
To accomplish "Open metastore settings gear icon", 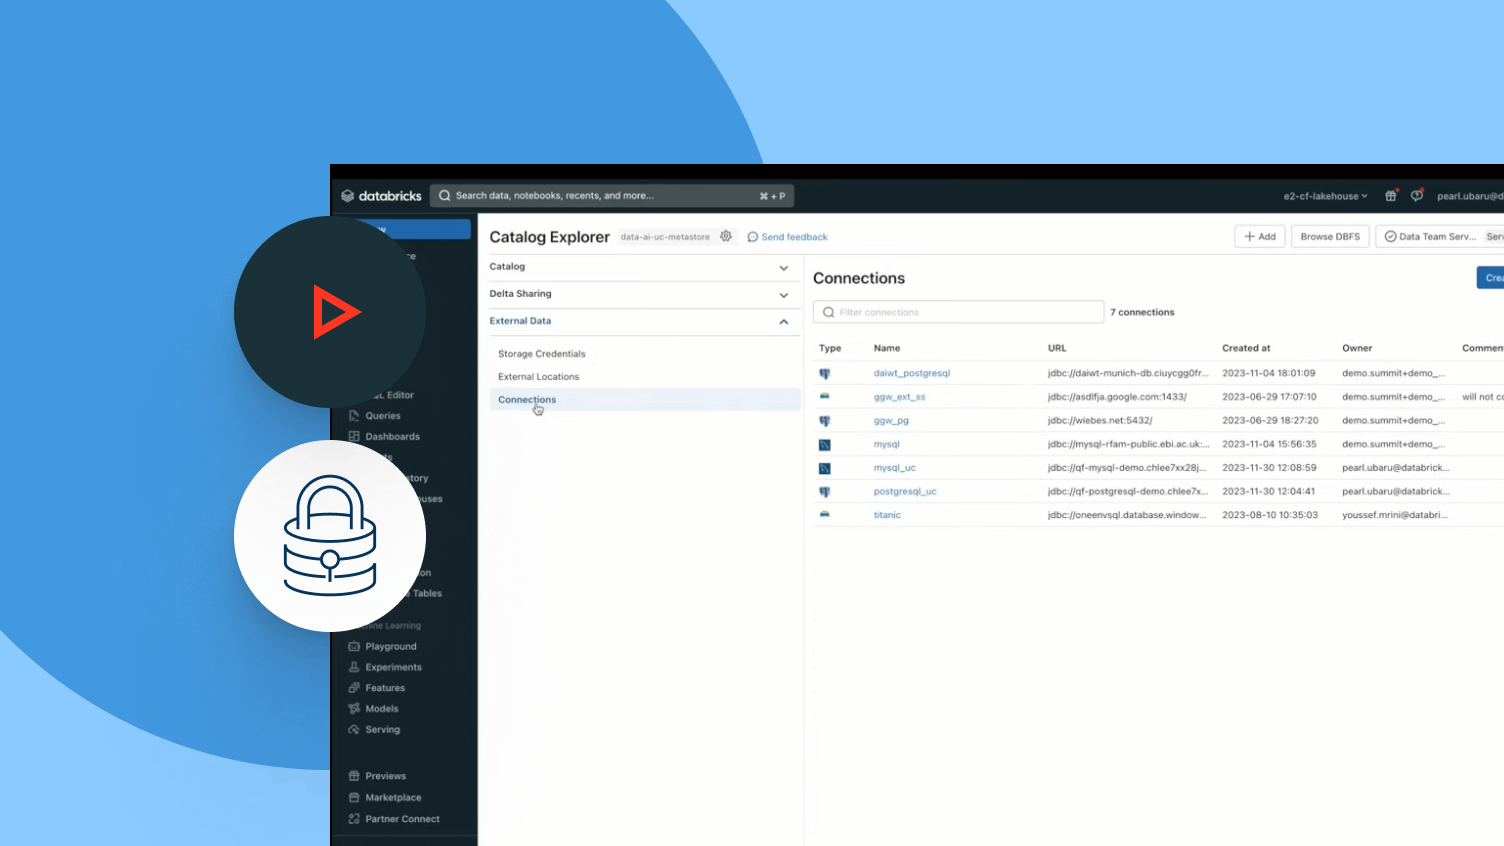I will [x=726, y=237].
